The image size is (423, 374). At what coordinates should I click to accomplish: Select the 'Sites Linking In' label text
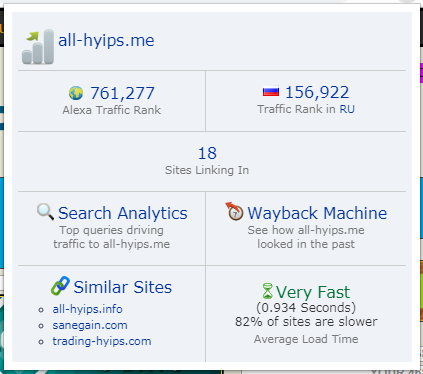[207, 170]
